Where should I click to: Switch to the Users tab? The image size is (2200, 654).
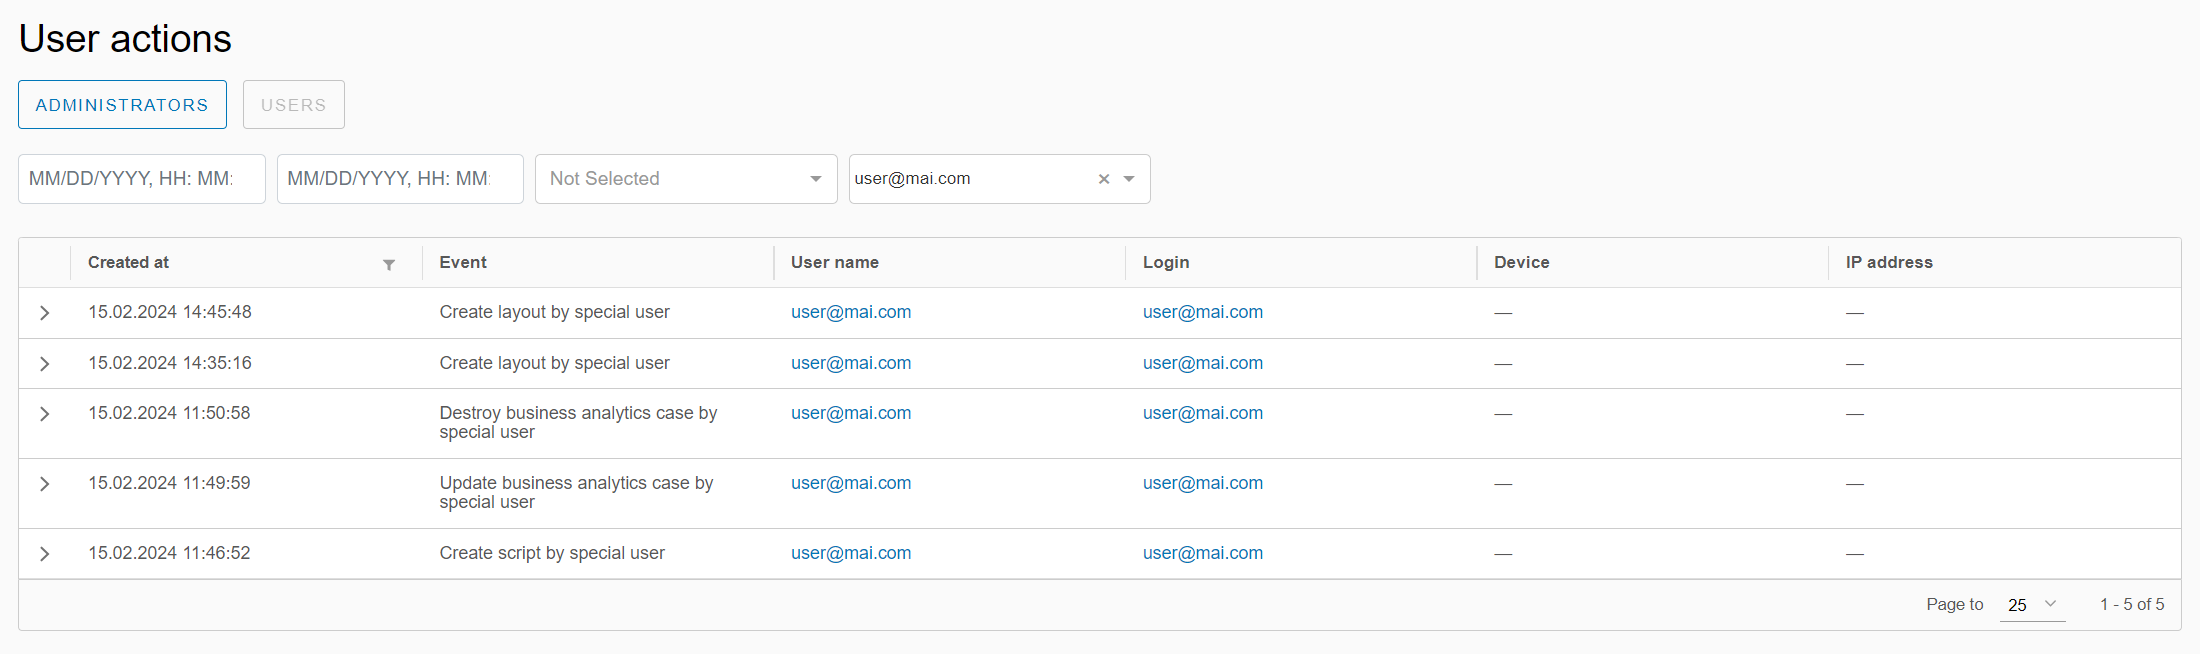point(293,105)
